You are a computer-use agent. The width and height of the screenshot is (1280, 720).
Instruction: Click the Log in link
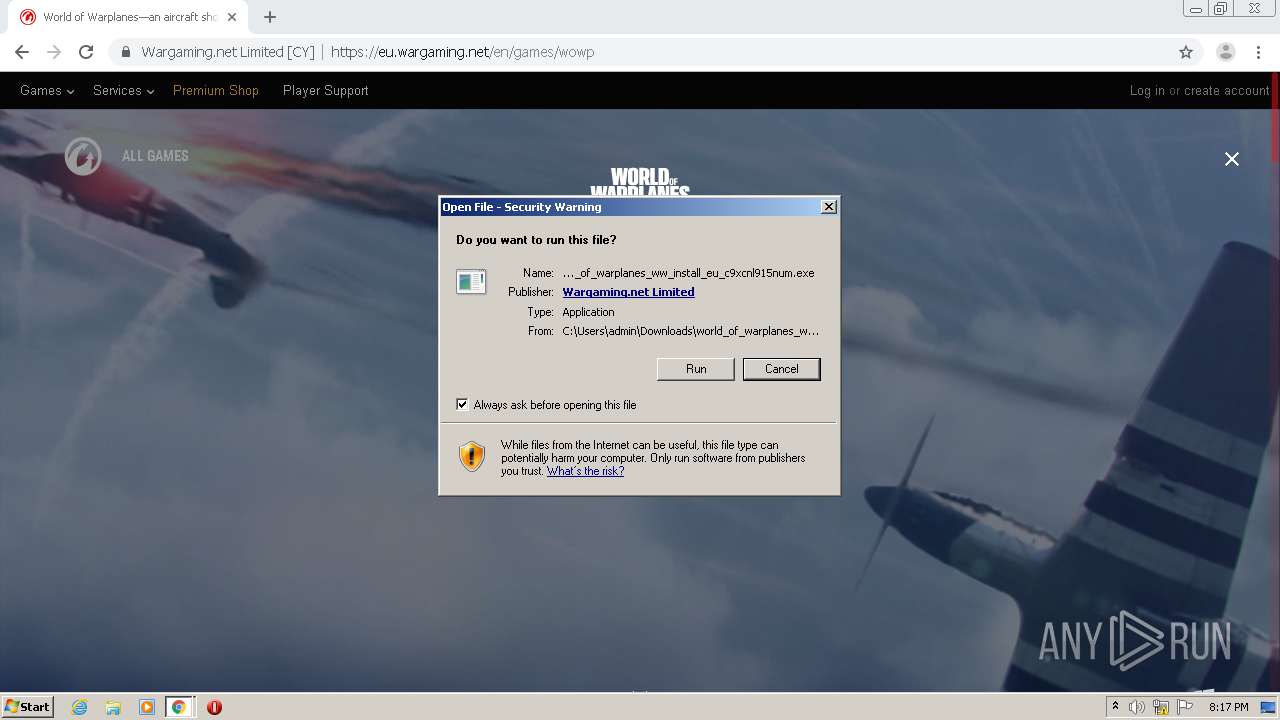click(x=1147, y=90)
